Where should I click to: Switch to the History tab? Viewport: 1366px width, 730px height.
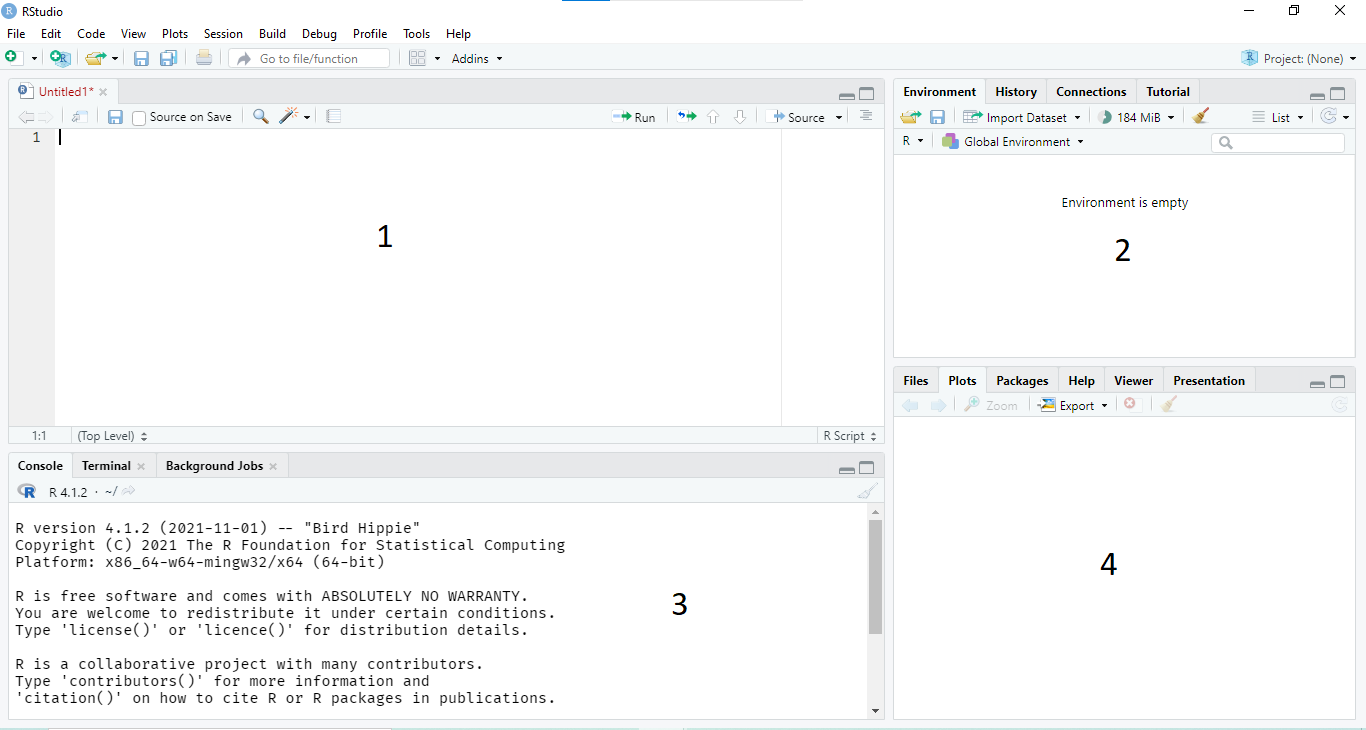(x=1016, y=92)
